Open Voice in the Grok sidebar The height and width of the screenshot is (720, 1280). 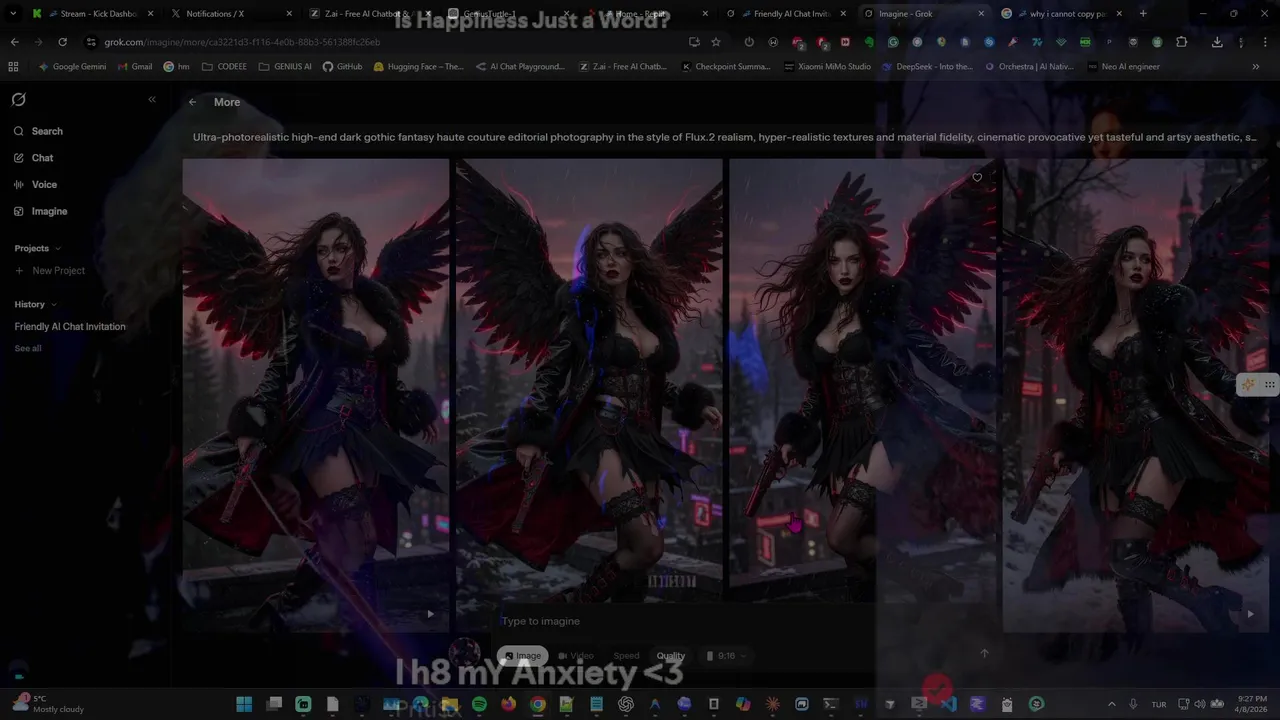(35, 185)
